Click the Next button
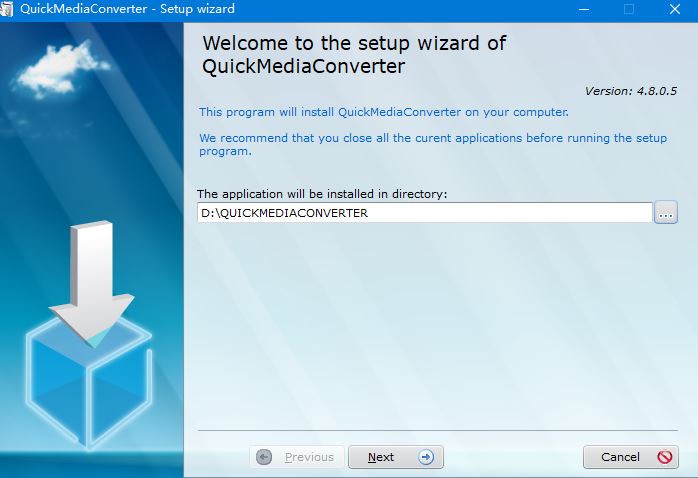 pyautogui.click(x=396, y=457)
